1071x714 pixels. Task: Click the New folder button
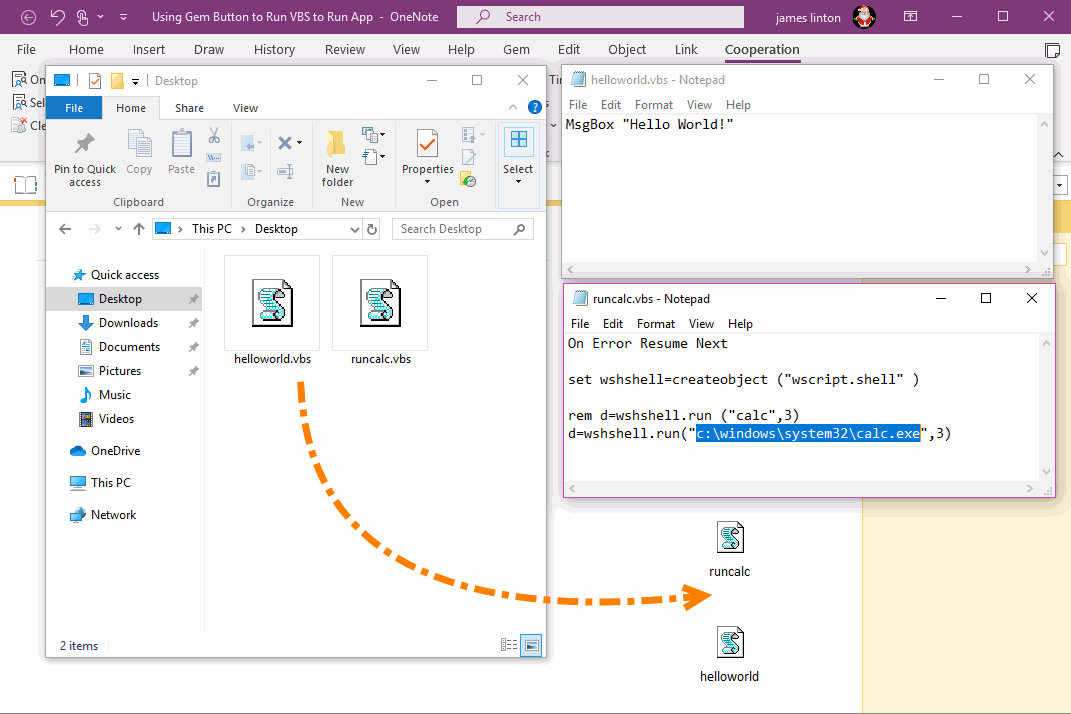(x=337, y=158)
